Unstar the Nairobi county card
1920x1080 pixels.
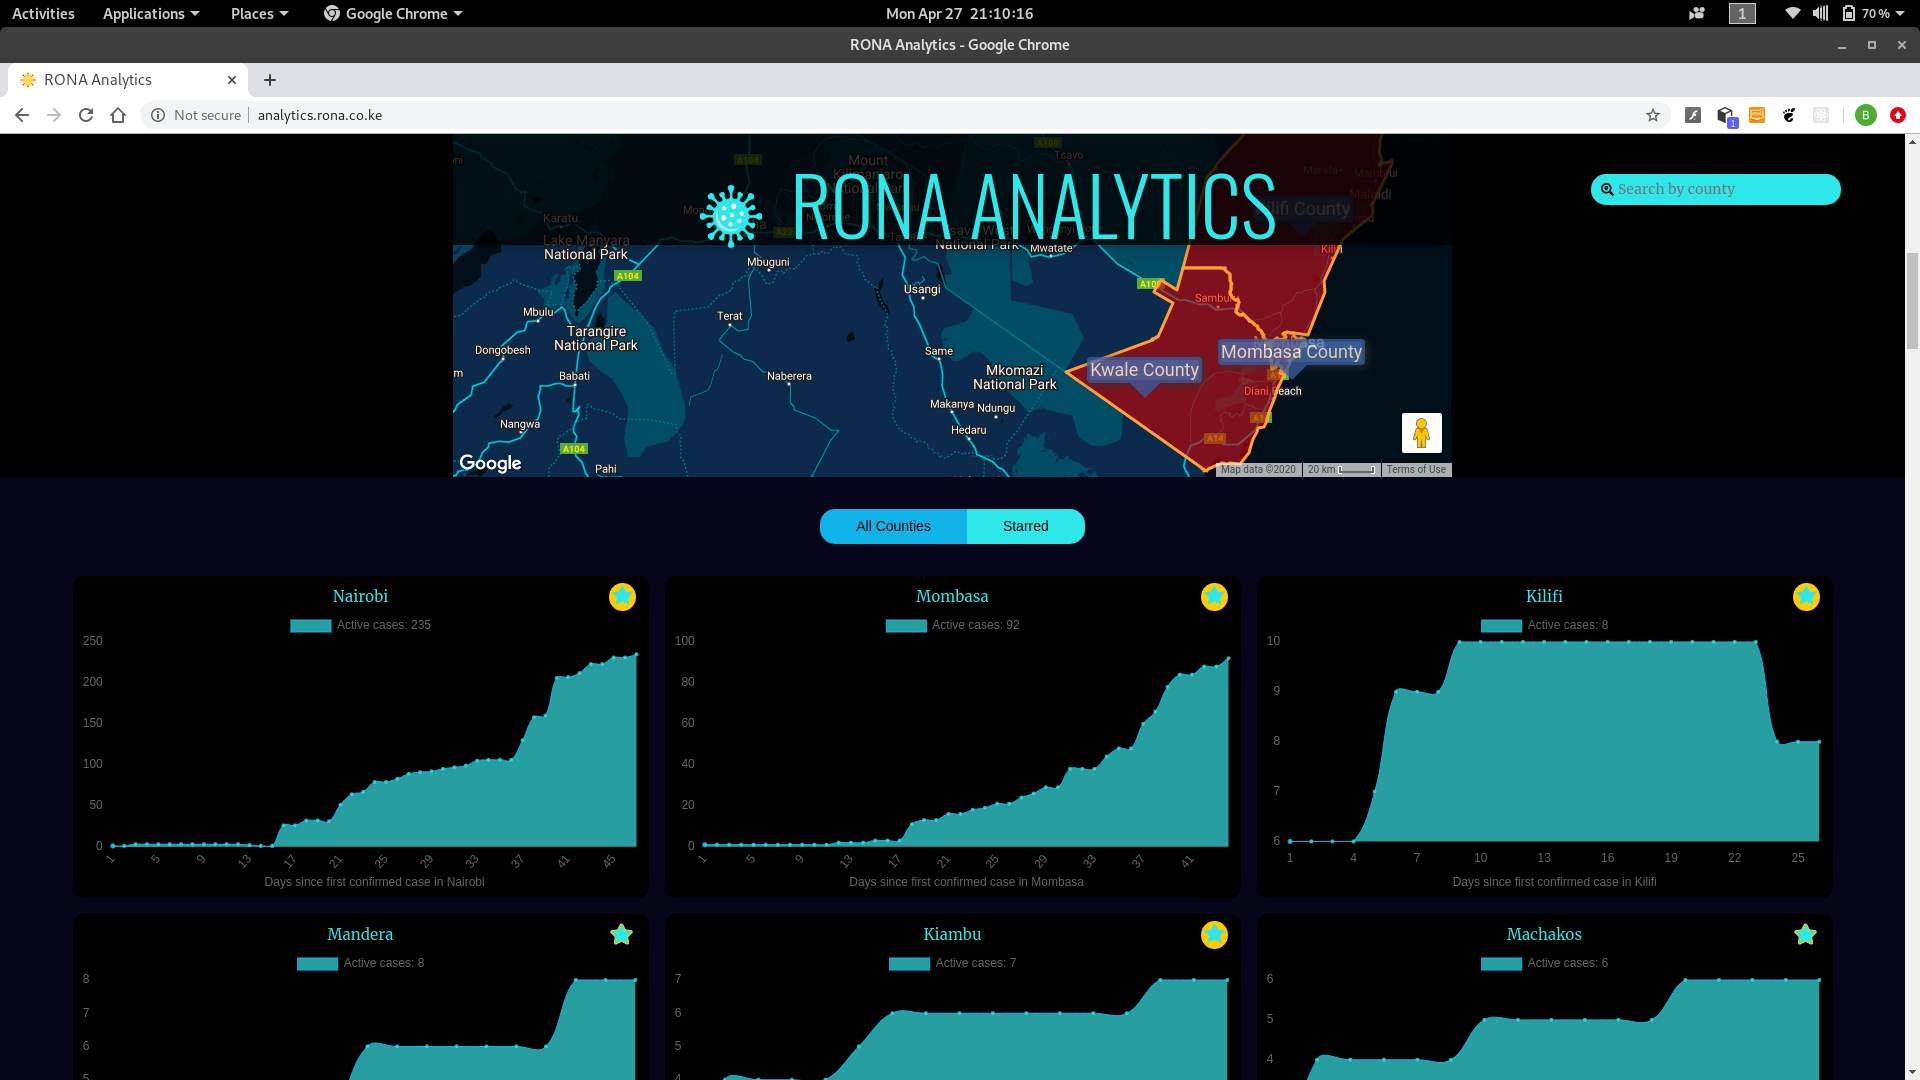(x=621, y=597)
